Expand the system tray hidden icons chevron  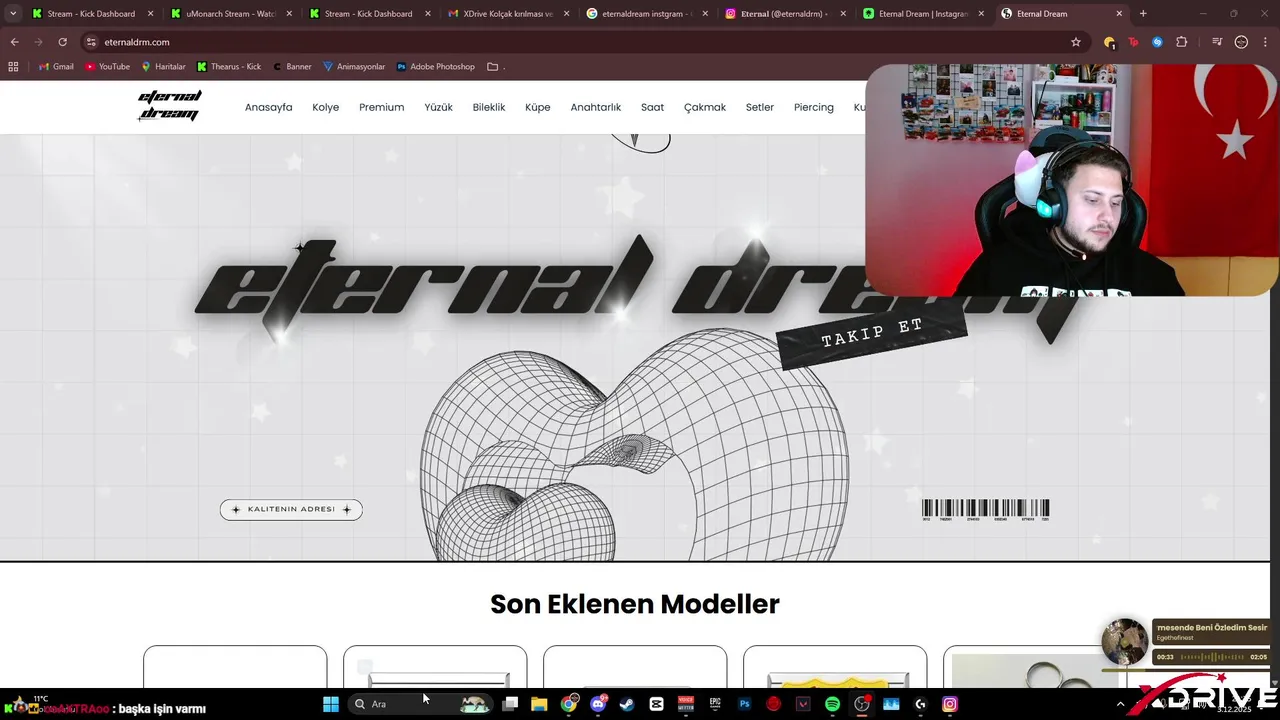[x=1120, y=704]
